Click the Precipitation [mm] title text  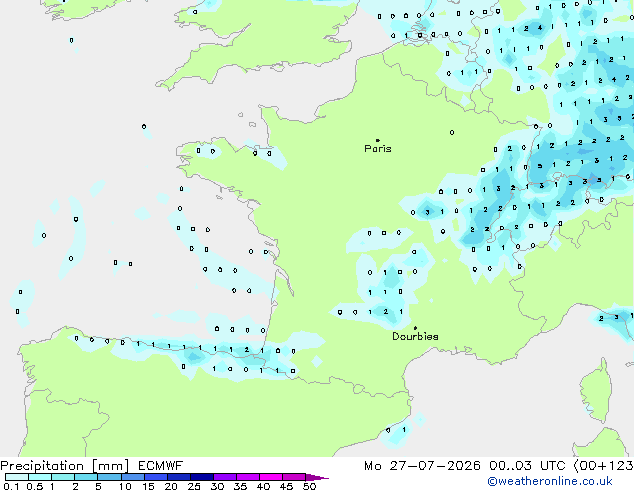pos(65,466)
